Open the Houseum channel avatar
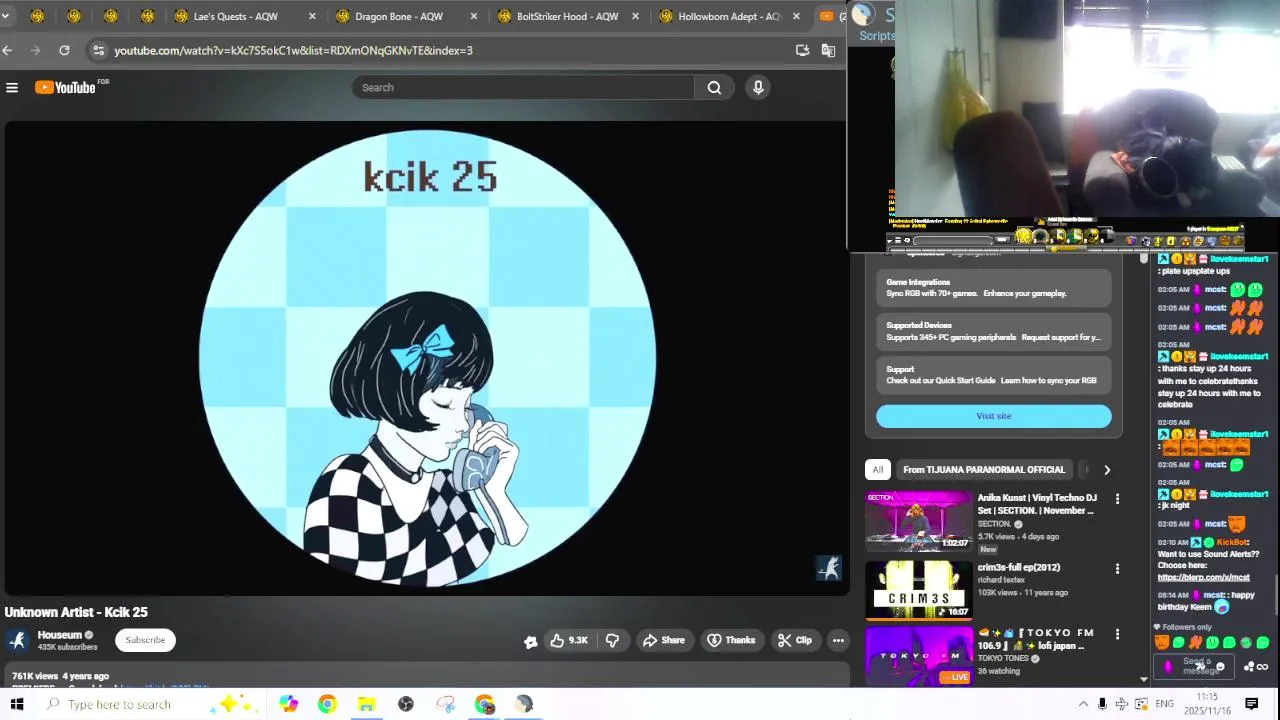This screenshot has height=720, width=1280. click(x=18, y=640)
